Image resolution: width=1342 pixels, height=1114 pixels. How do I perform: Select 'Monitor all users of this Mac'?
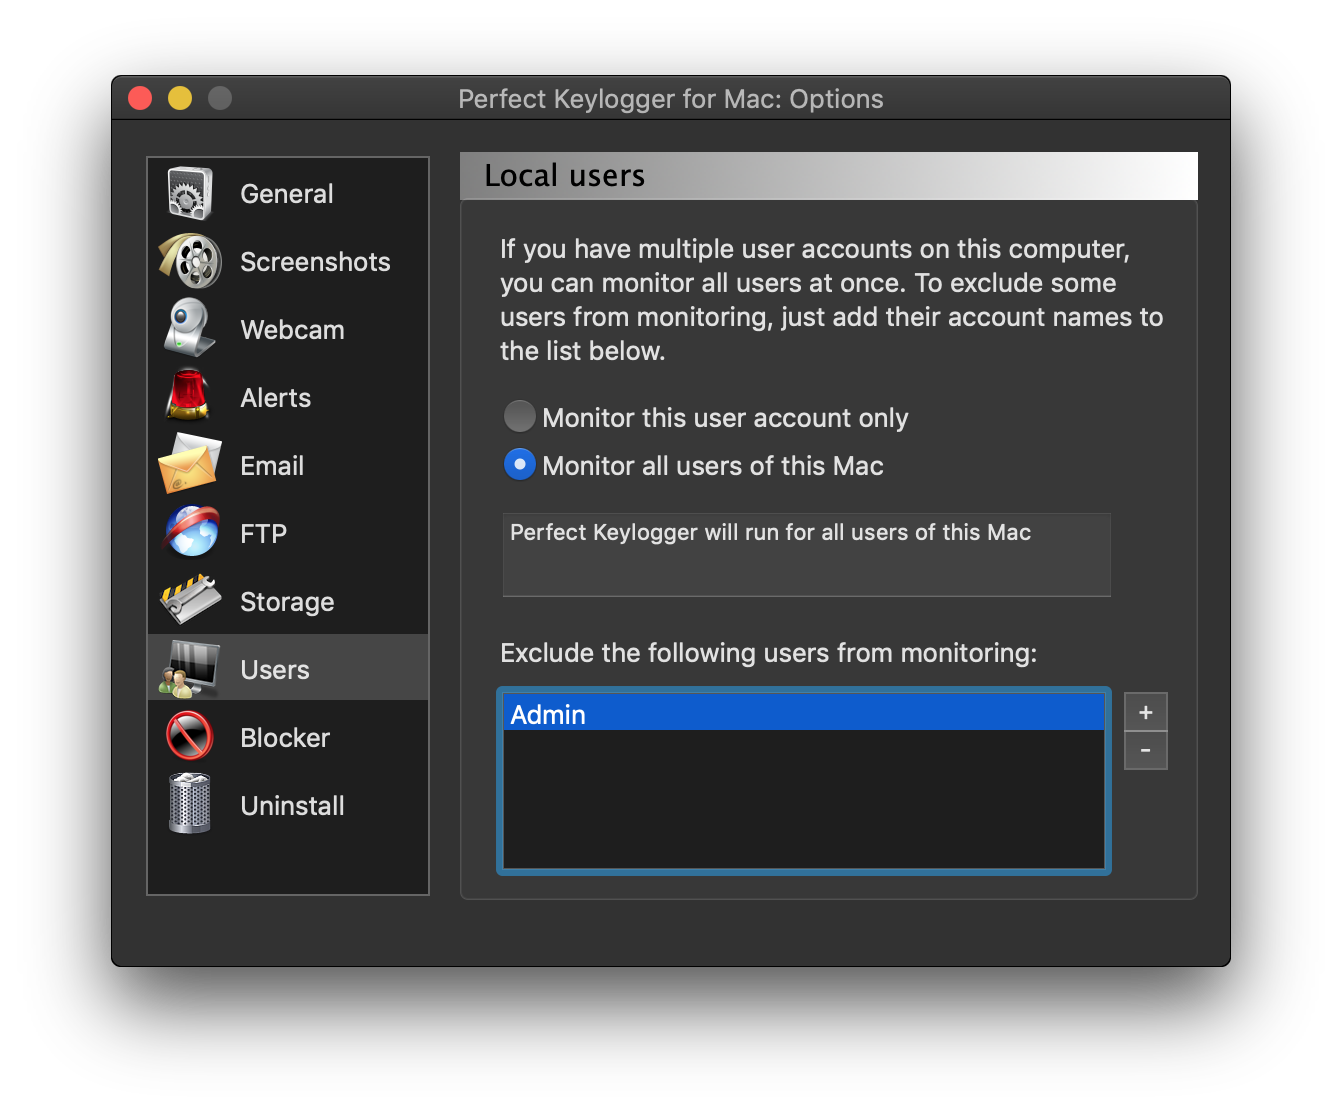pos(519,464)
